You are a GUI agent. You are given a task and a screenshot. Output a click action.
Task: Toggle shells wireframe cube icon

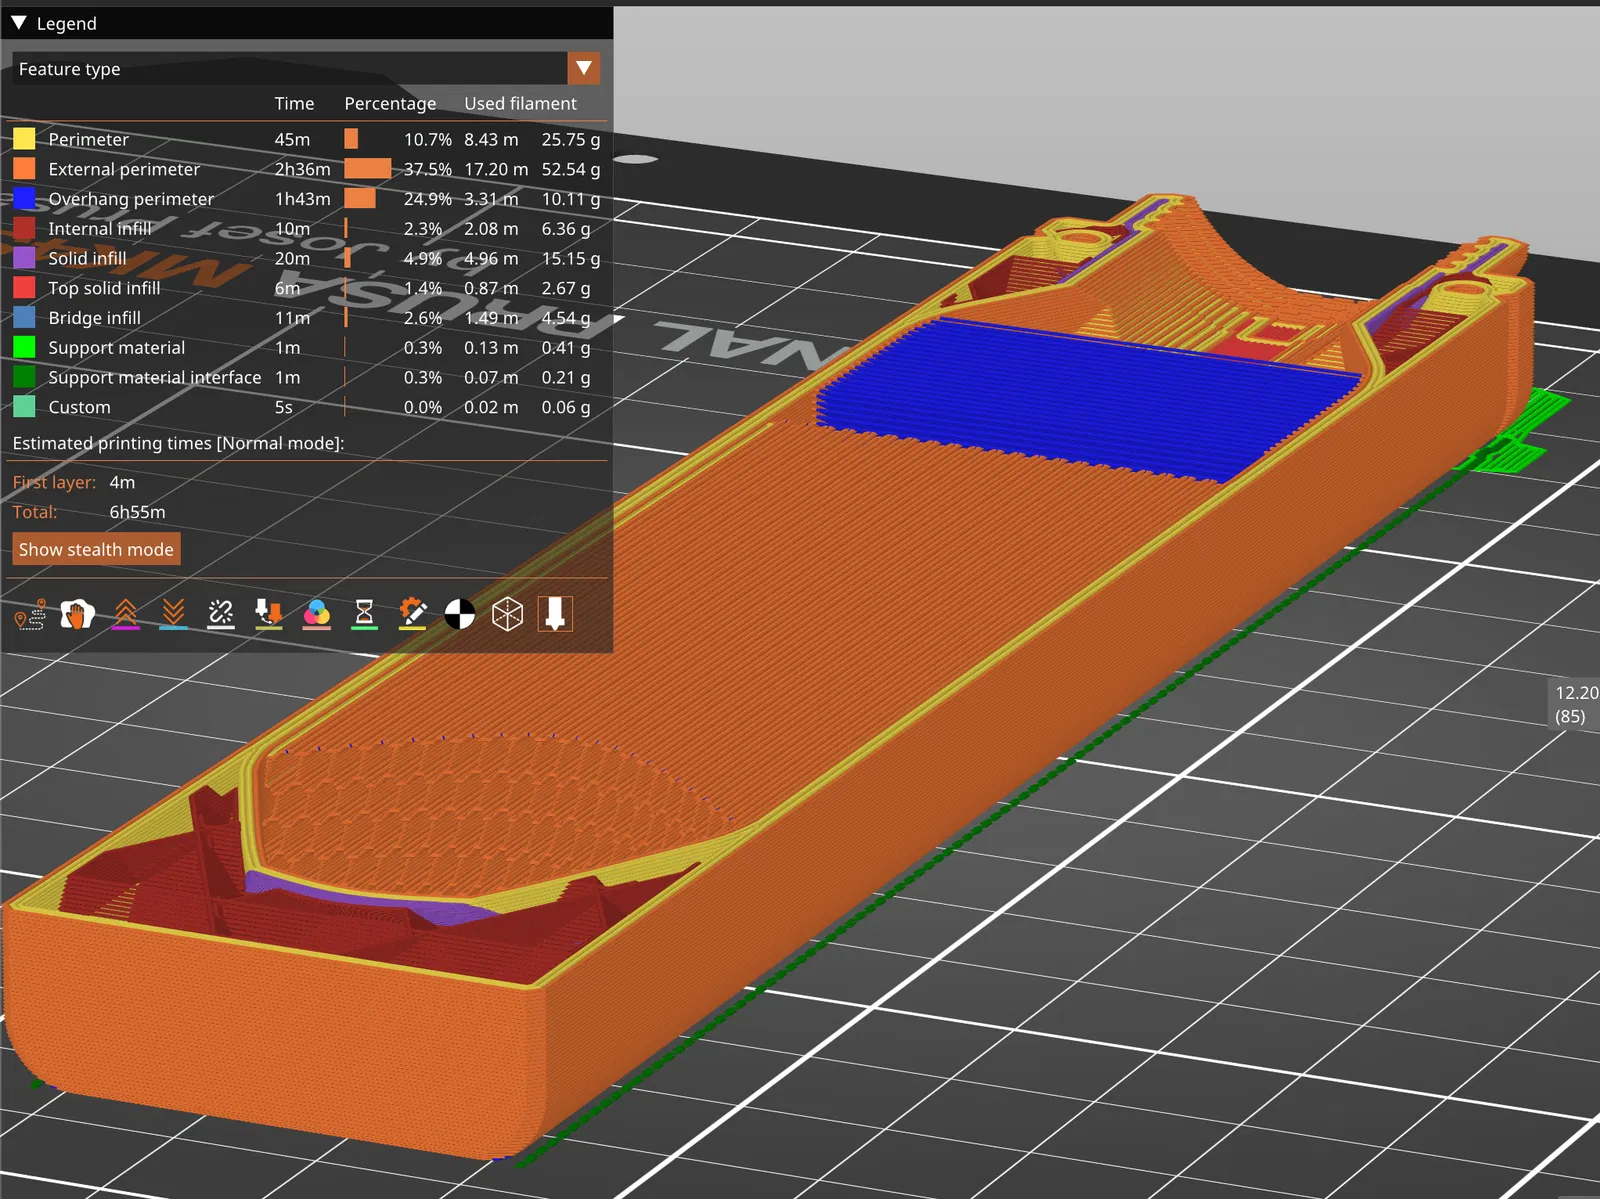(x=507, y=614)
